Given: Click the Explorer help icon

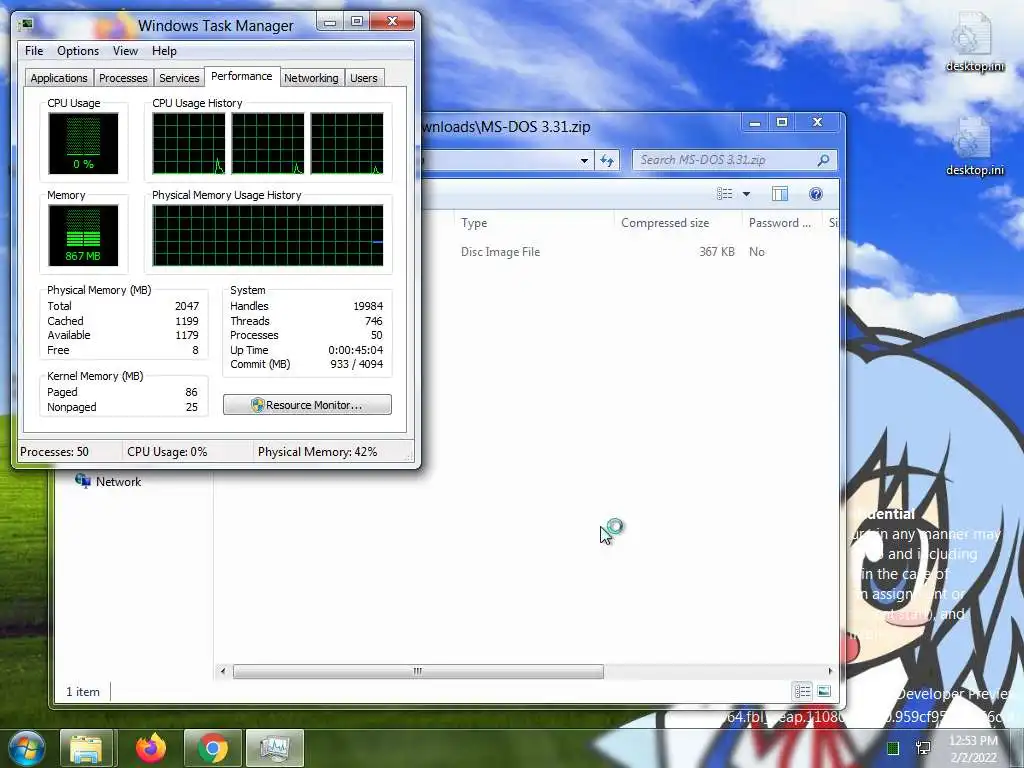Looking at the screenshot, I should pos(815,193).
